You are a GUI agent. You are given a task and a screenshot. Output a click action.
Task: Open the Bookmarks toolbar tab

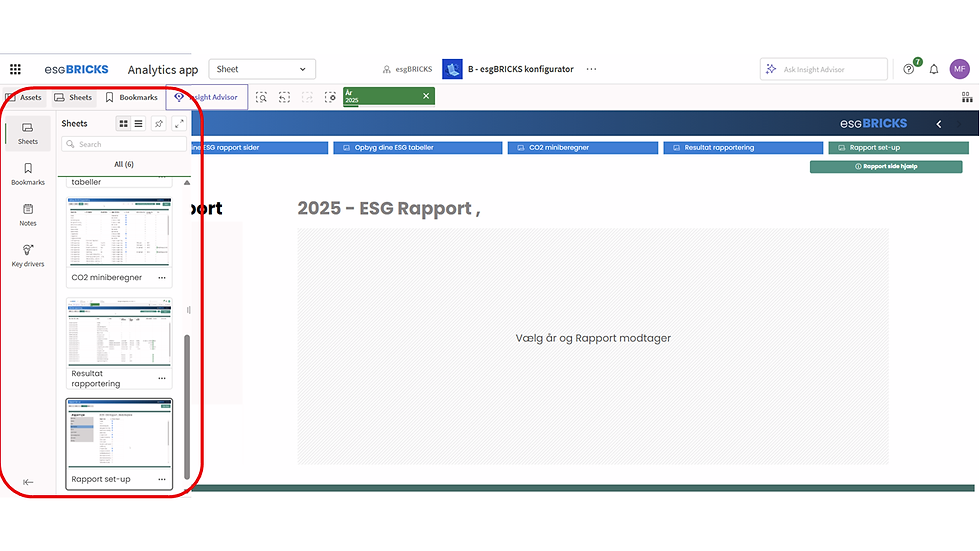pyautogui.click(x=131, y=97)
